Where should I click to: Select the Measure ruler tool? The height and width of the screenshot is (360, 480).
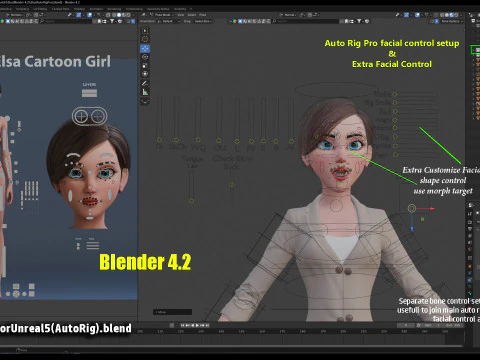[x=145, y=92]
